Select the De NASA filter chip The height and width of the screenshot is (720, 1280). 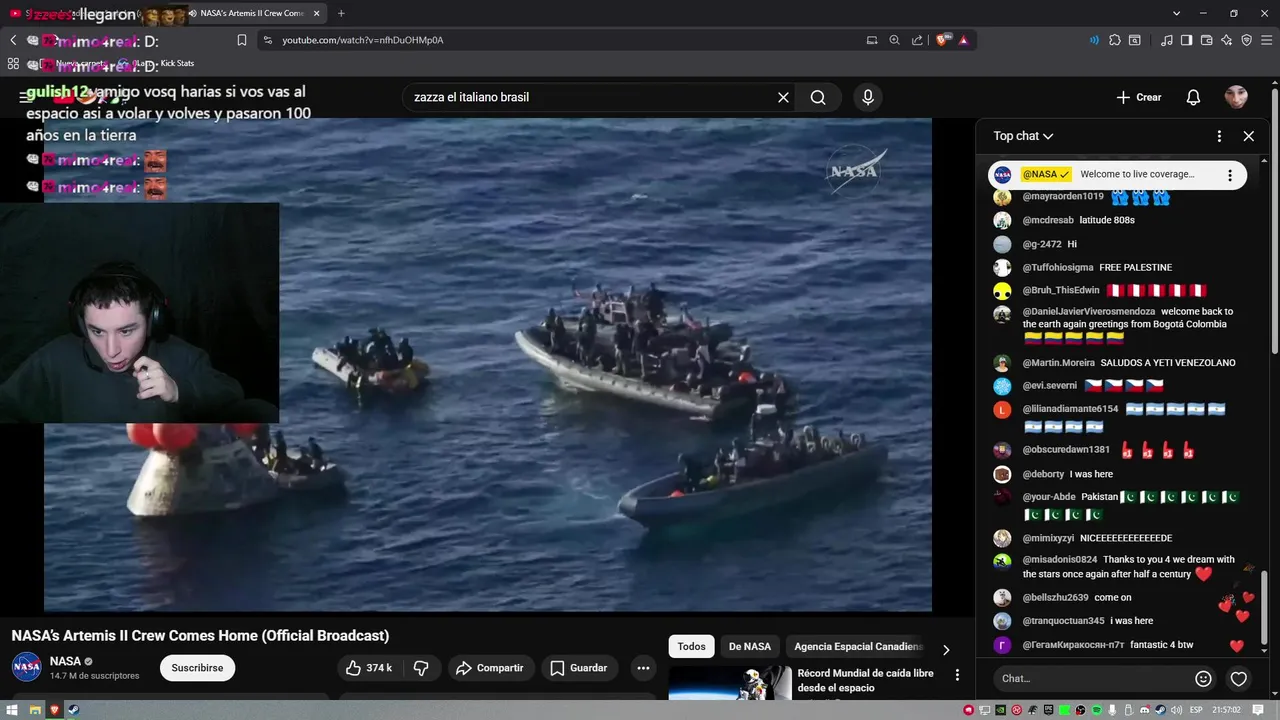[750, 647]
